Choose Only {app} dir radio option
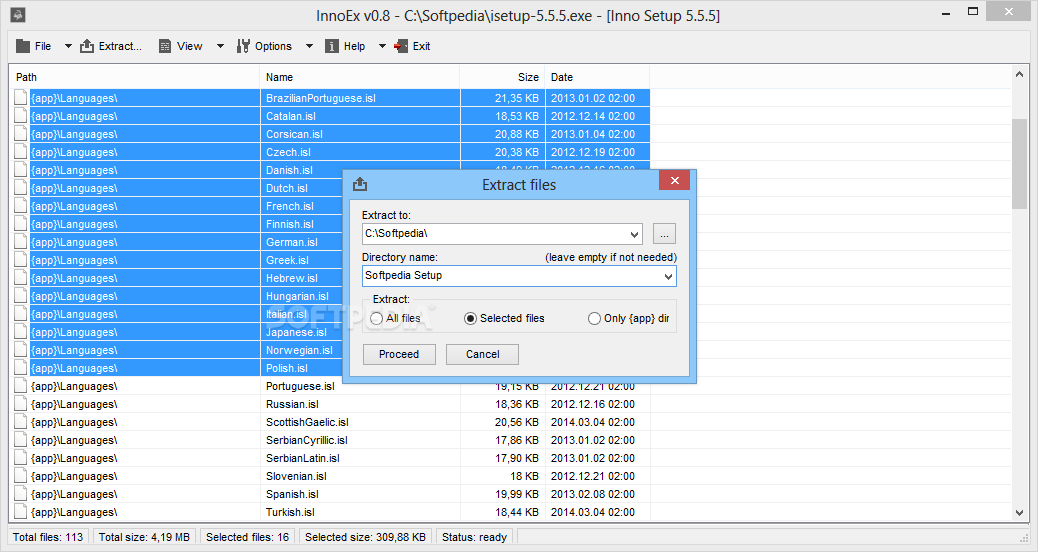Image resolution: width=1038 pixels, height=552 pixels. 594,318
